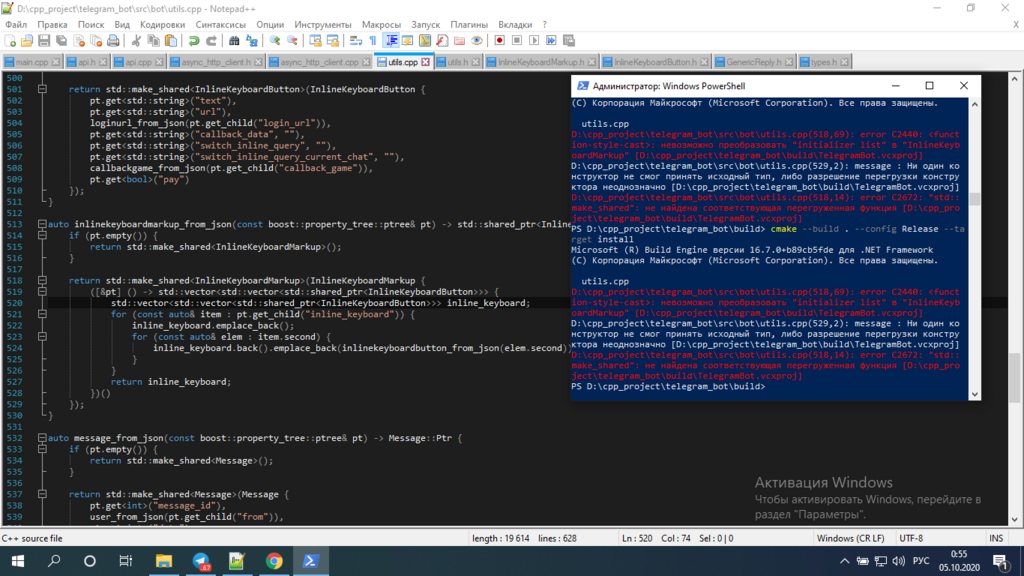Click Synchronize vertical scrolling icon
The width and height of the screenshot is (1024, 576).
point(315,40)
